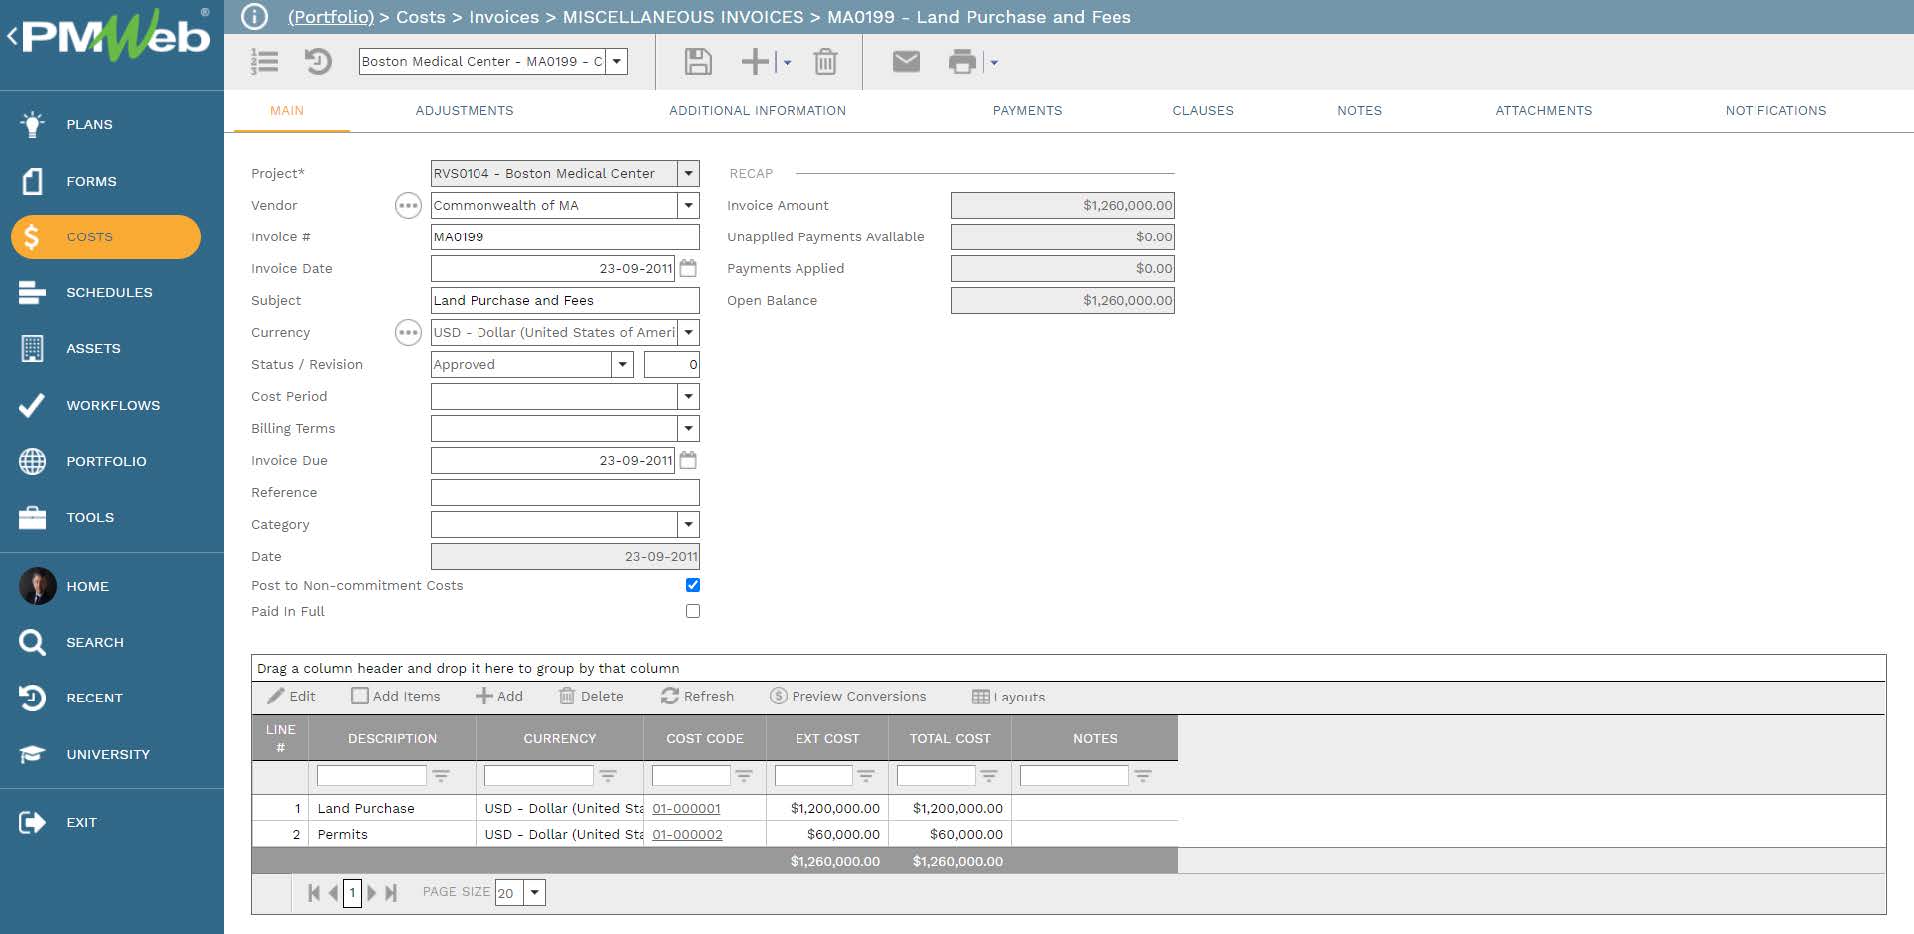Open cost code 01-000002 link
Viewport: 1914px width, 934px height.
(687, 834)
